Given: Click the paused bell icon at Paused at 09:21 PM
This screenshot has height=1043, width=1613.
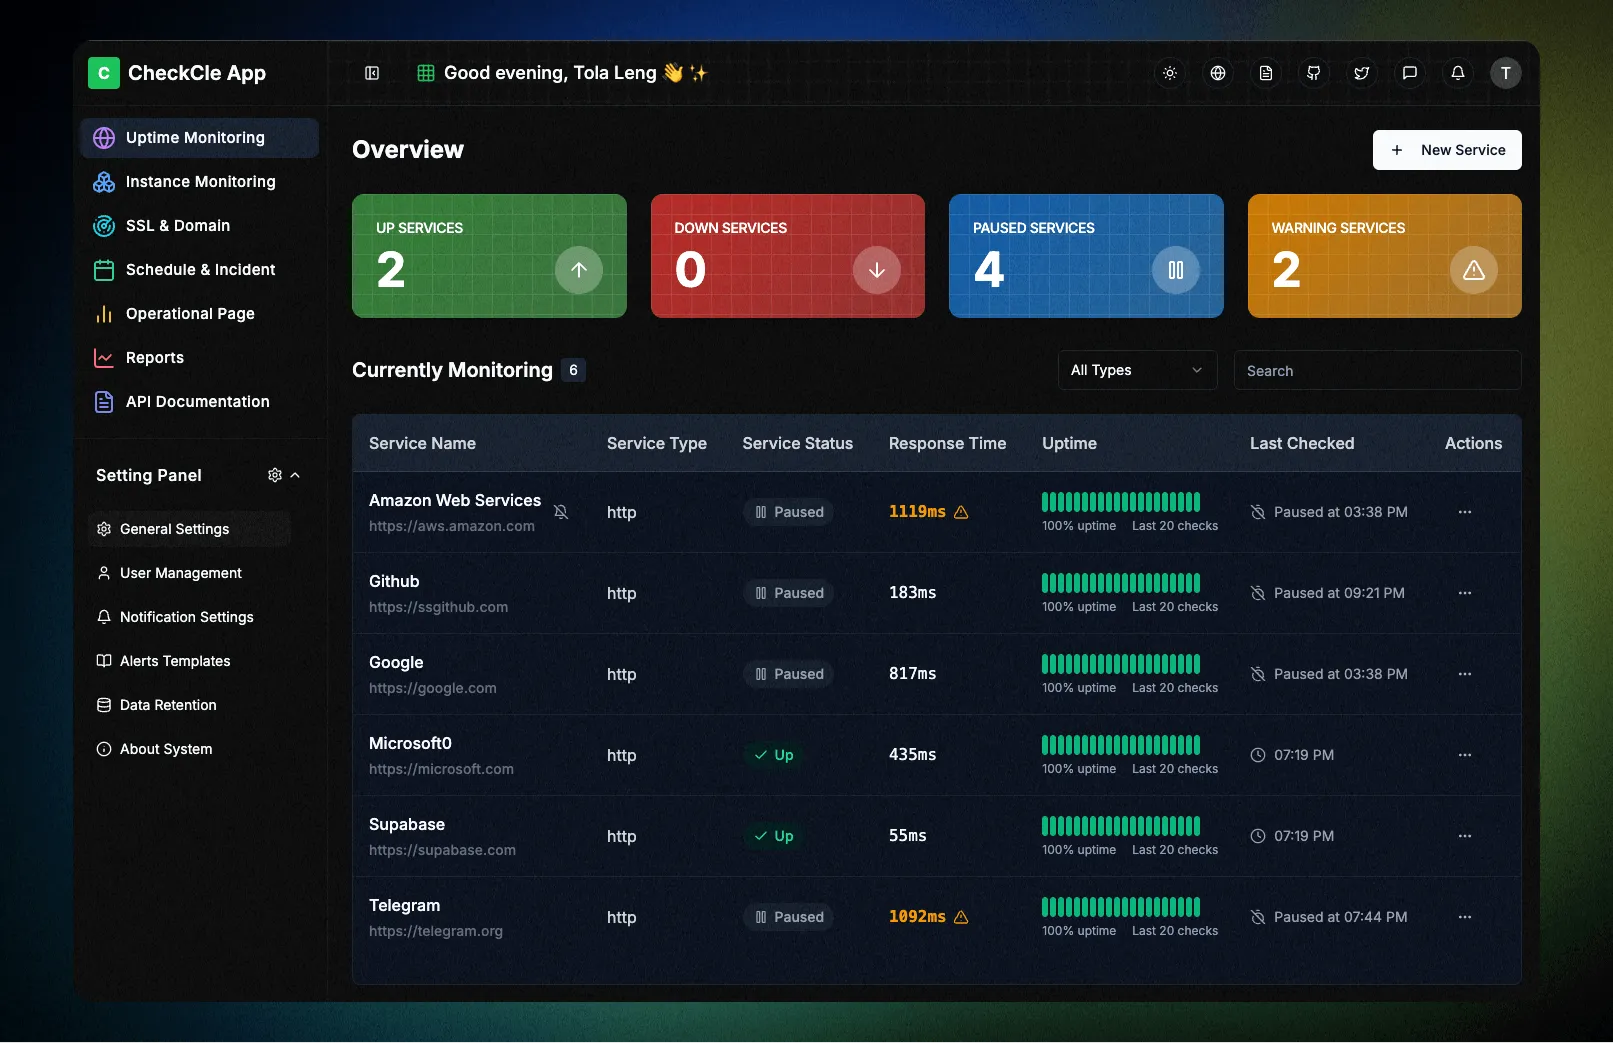Looking at the screenshot, I should (1258, 593).
